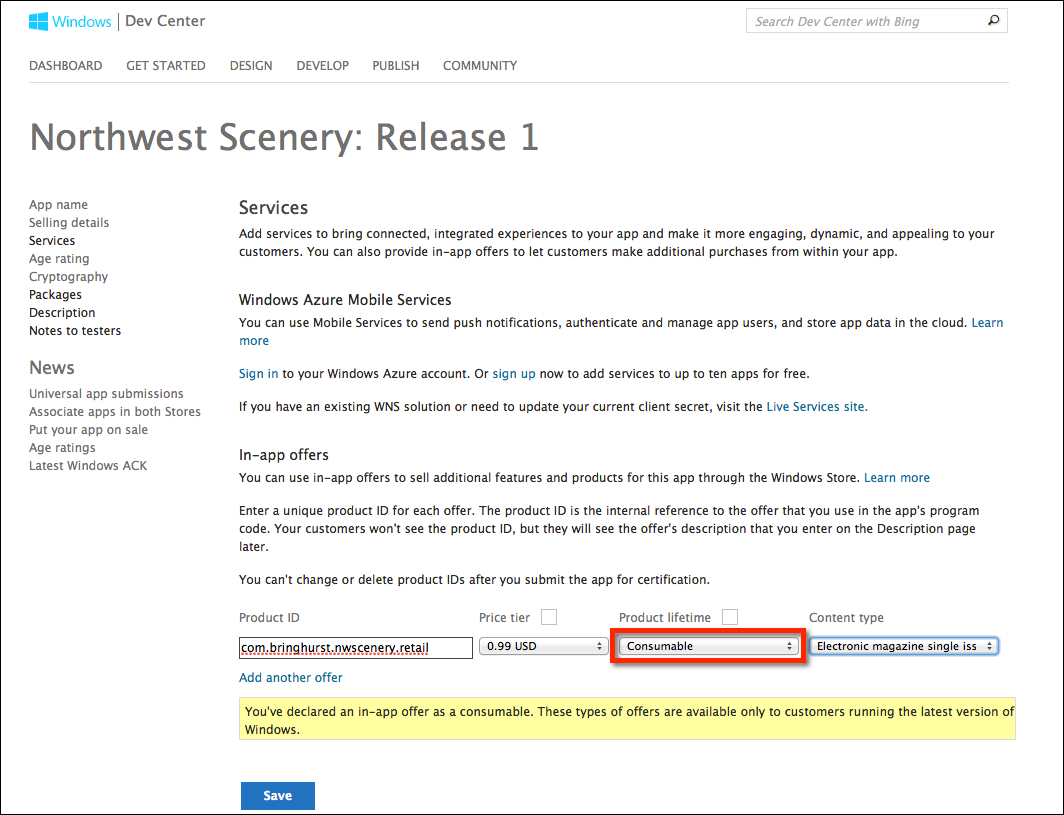1064x815 pixels.
Task: Click the Windows logo icon
Action: (x=39, y=21)
